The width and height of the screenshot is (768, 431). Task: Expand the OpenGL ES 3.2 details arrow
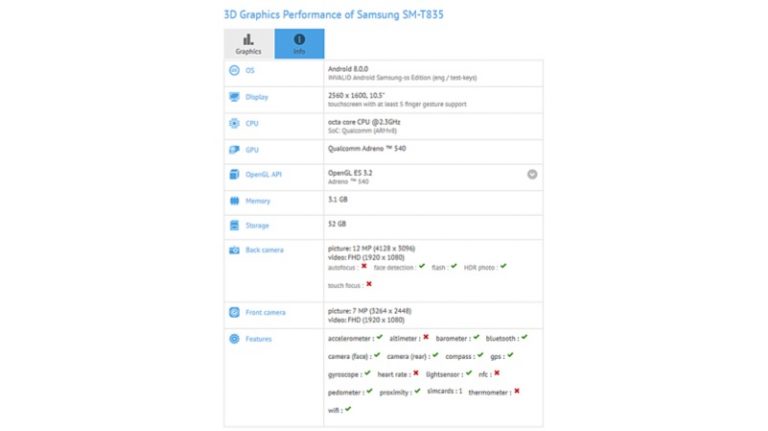[532, 174]
